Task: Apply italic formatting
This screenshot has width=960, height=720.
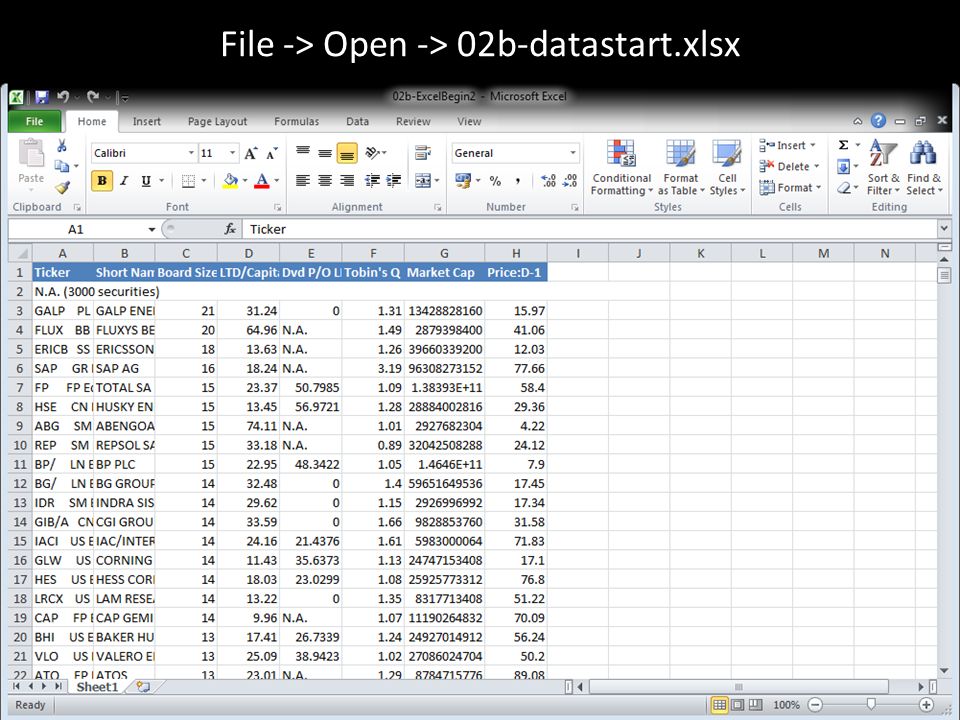Action: point(124,181)
